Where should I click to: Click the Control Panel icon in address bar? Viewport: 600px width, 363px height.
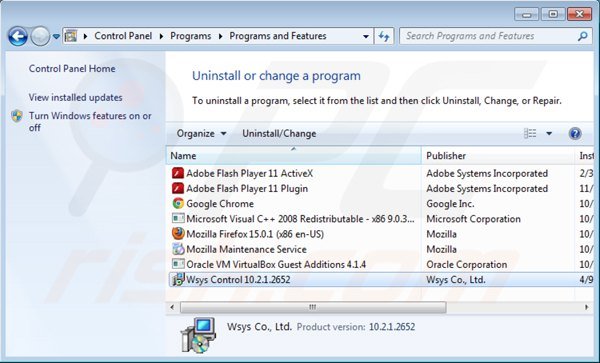(70, 36)
